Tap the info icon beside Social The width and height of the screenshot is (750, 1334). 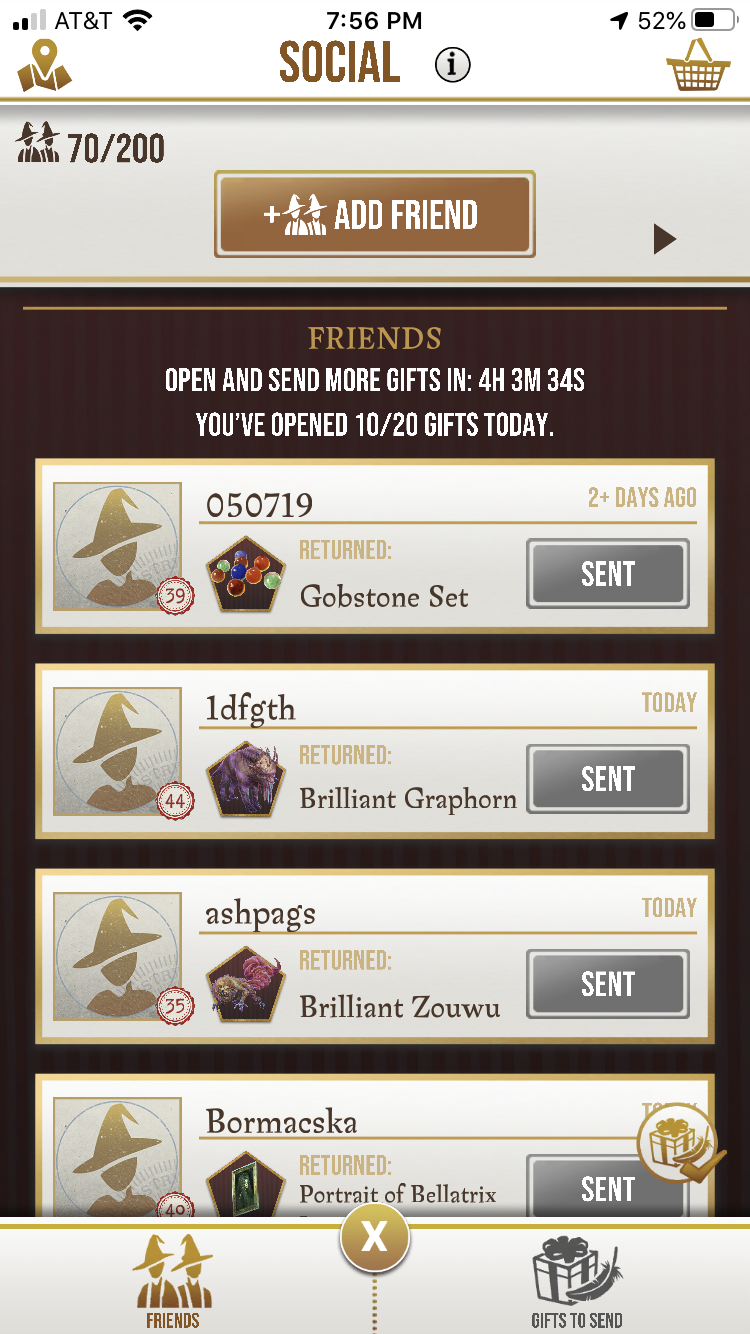453,65
